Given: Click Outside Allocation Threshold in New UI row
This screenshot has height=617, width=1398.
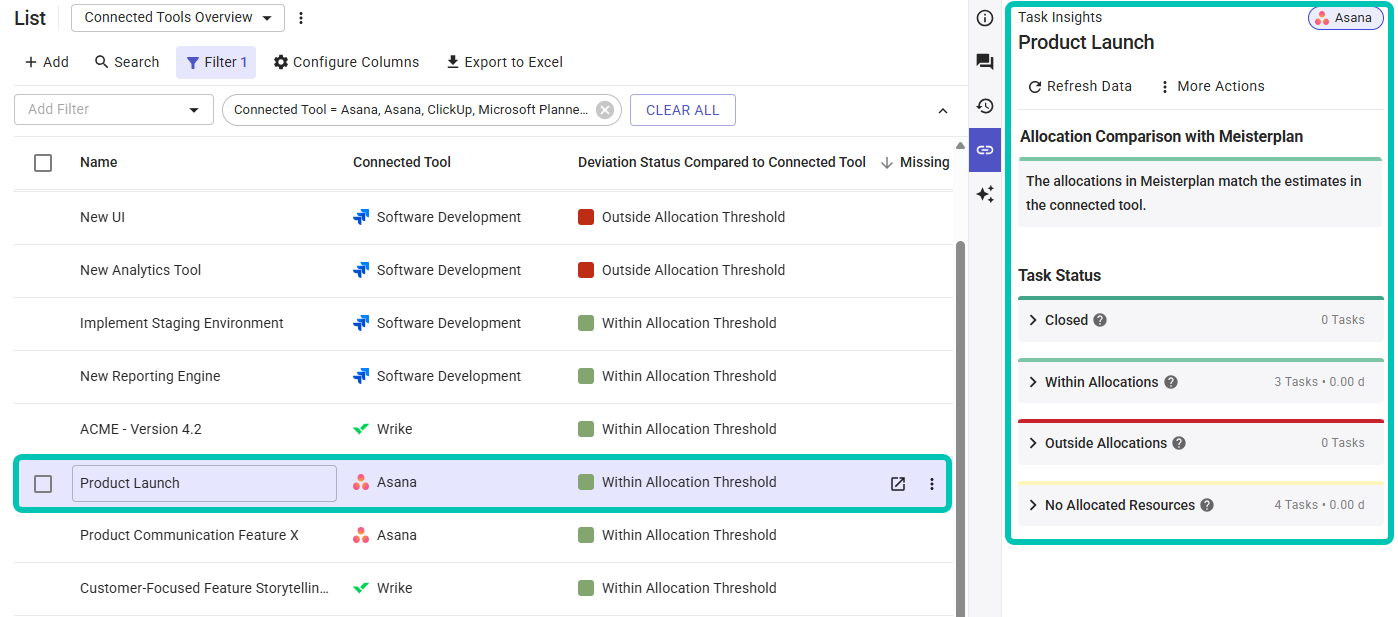Looking at the screenshot, I should (693, 217).
